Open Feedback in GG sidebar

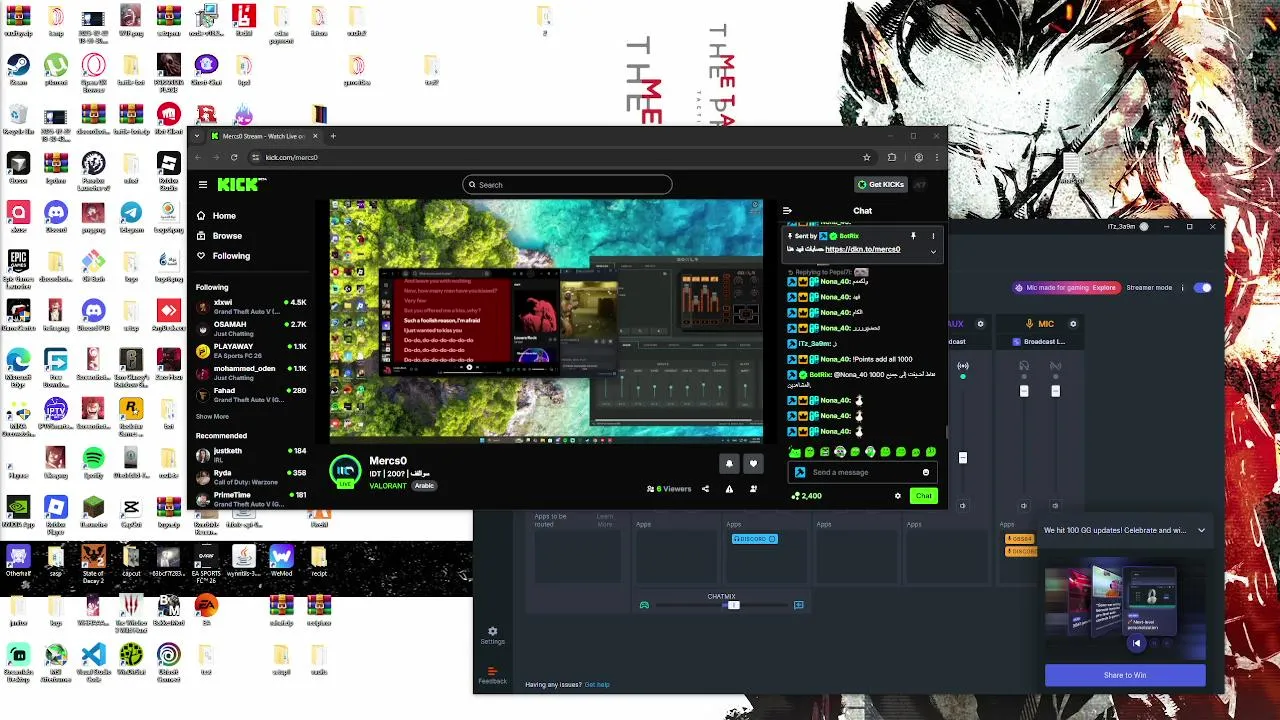coord(492,675)
